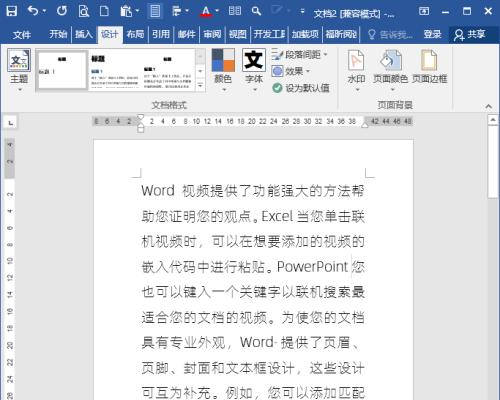This screenshot has height=400, width=500.
Task: Switch to the Insert (插入) tab
Action: point(84,34)
